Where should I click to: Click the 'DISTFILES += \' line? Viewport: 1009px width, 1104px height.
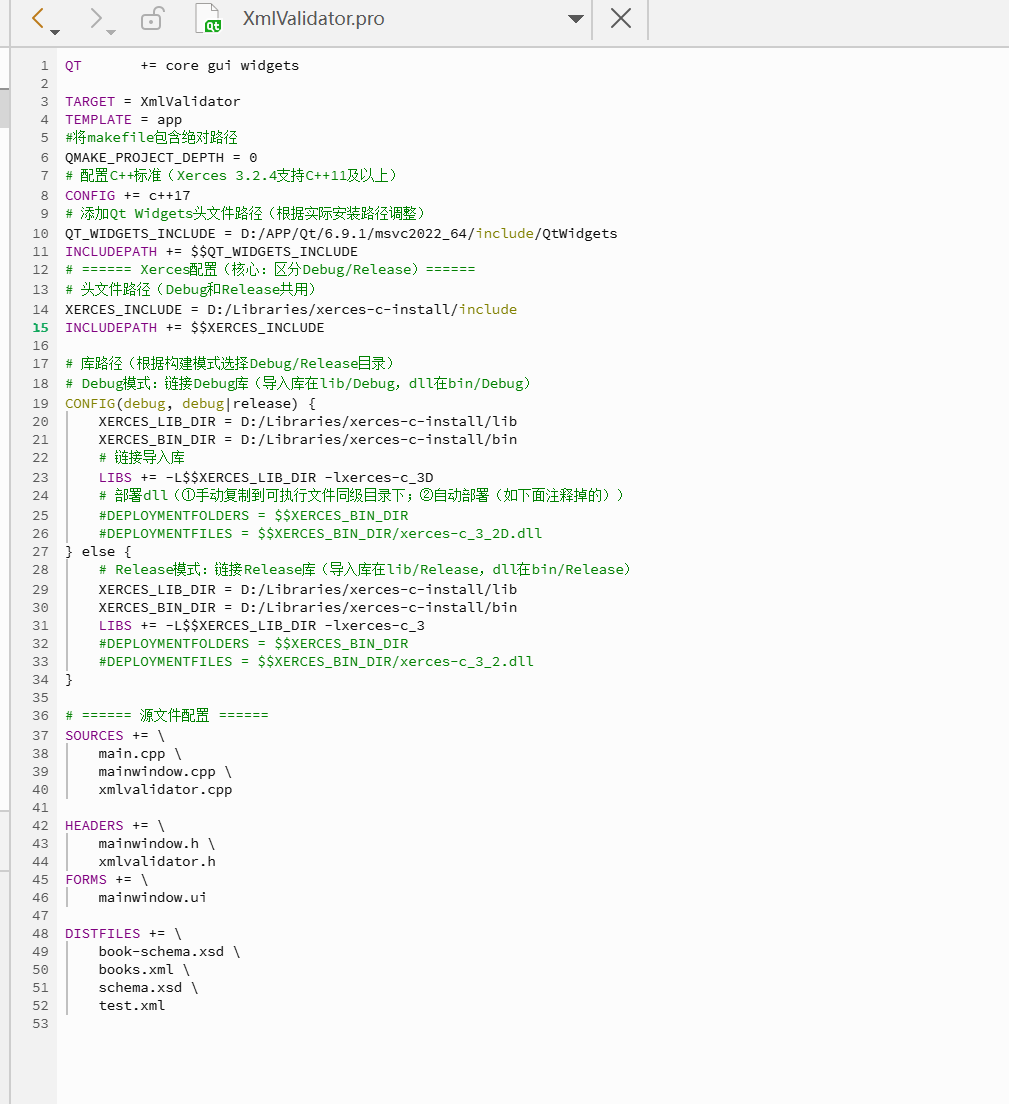tap(123, 934)
